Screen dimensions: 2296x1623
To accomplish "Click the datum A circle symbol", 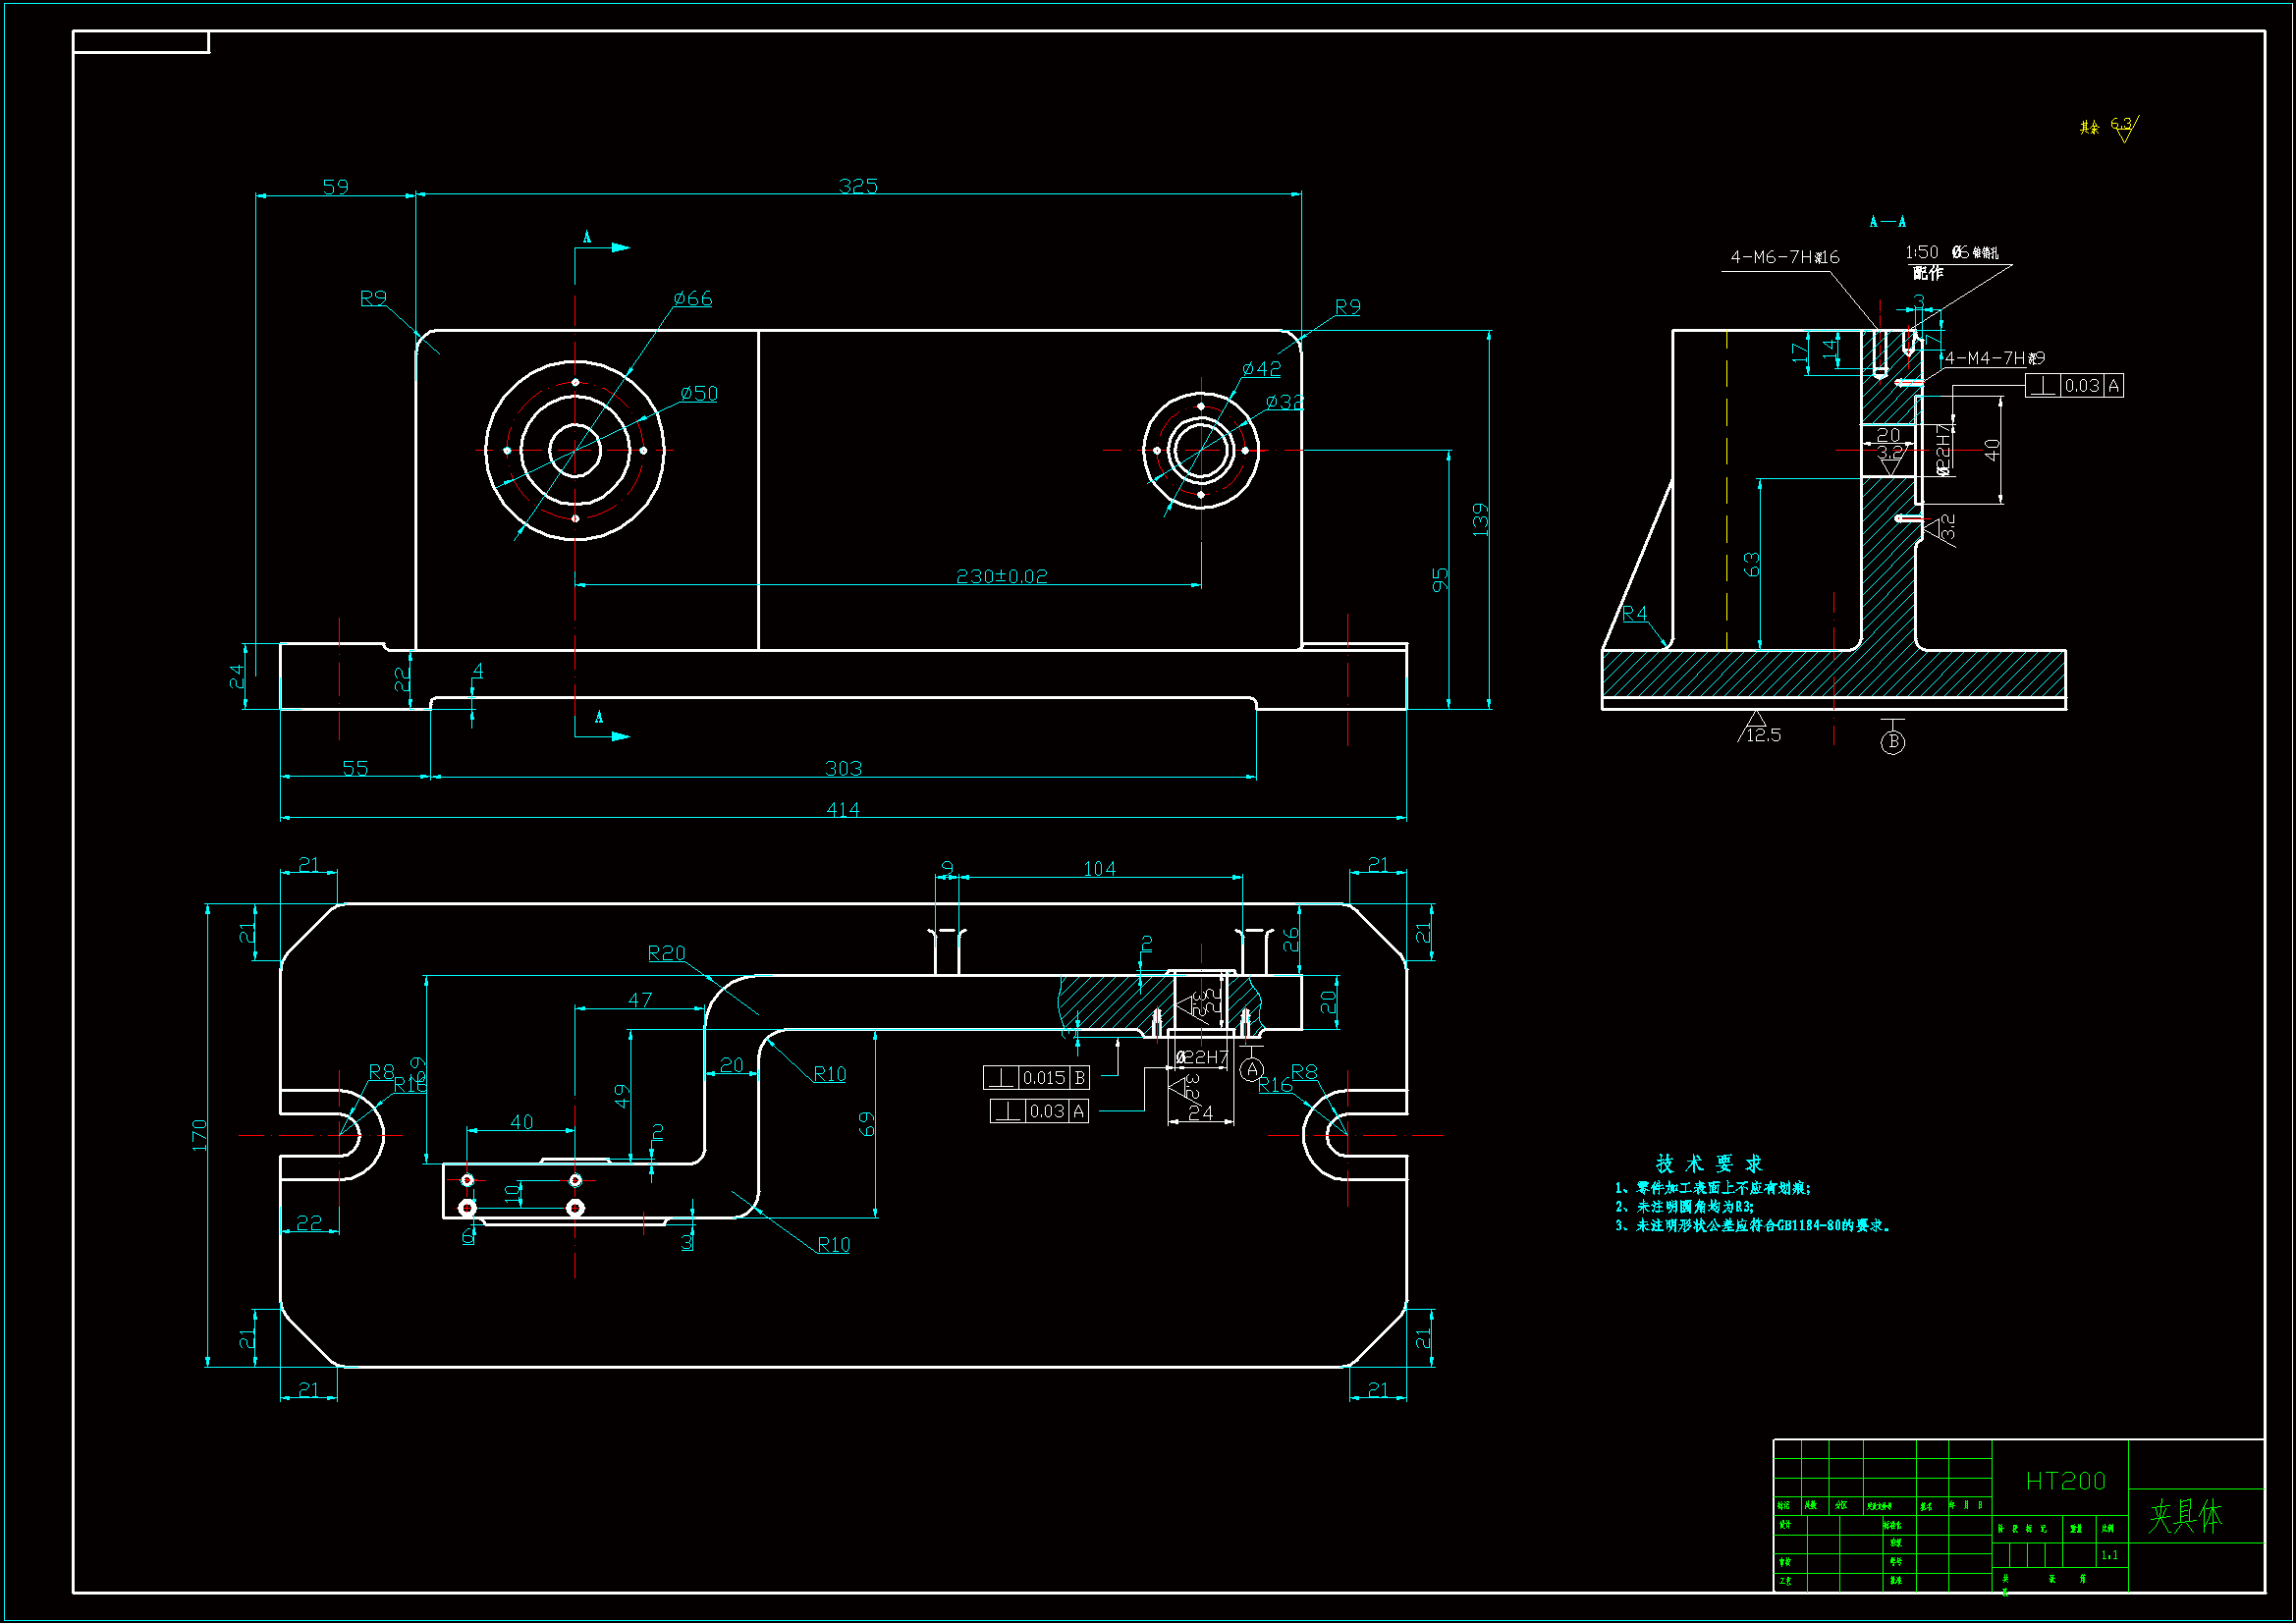I will (x=1251, y=1070).
